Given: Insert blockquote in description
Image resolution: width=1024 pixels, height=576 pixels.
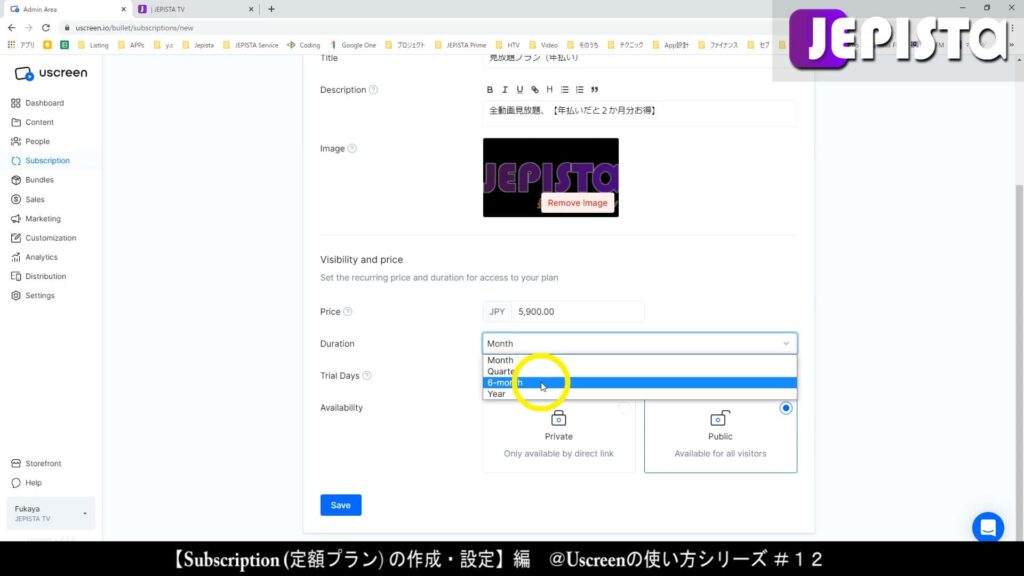Looking at the screenshot, I should pos(594,89).
